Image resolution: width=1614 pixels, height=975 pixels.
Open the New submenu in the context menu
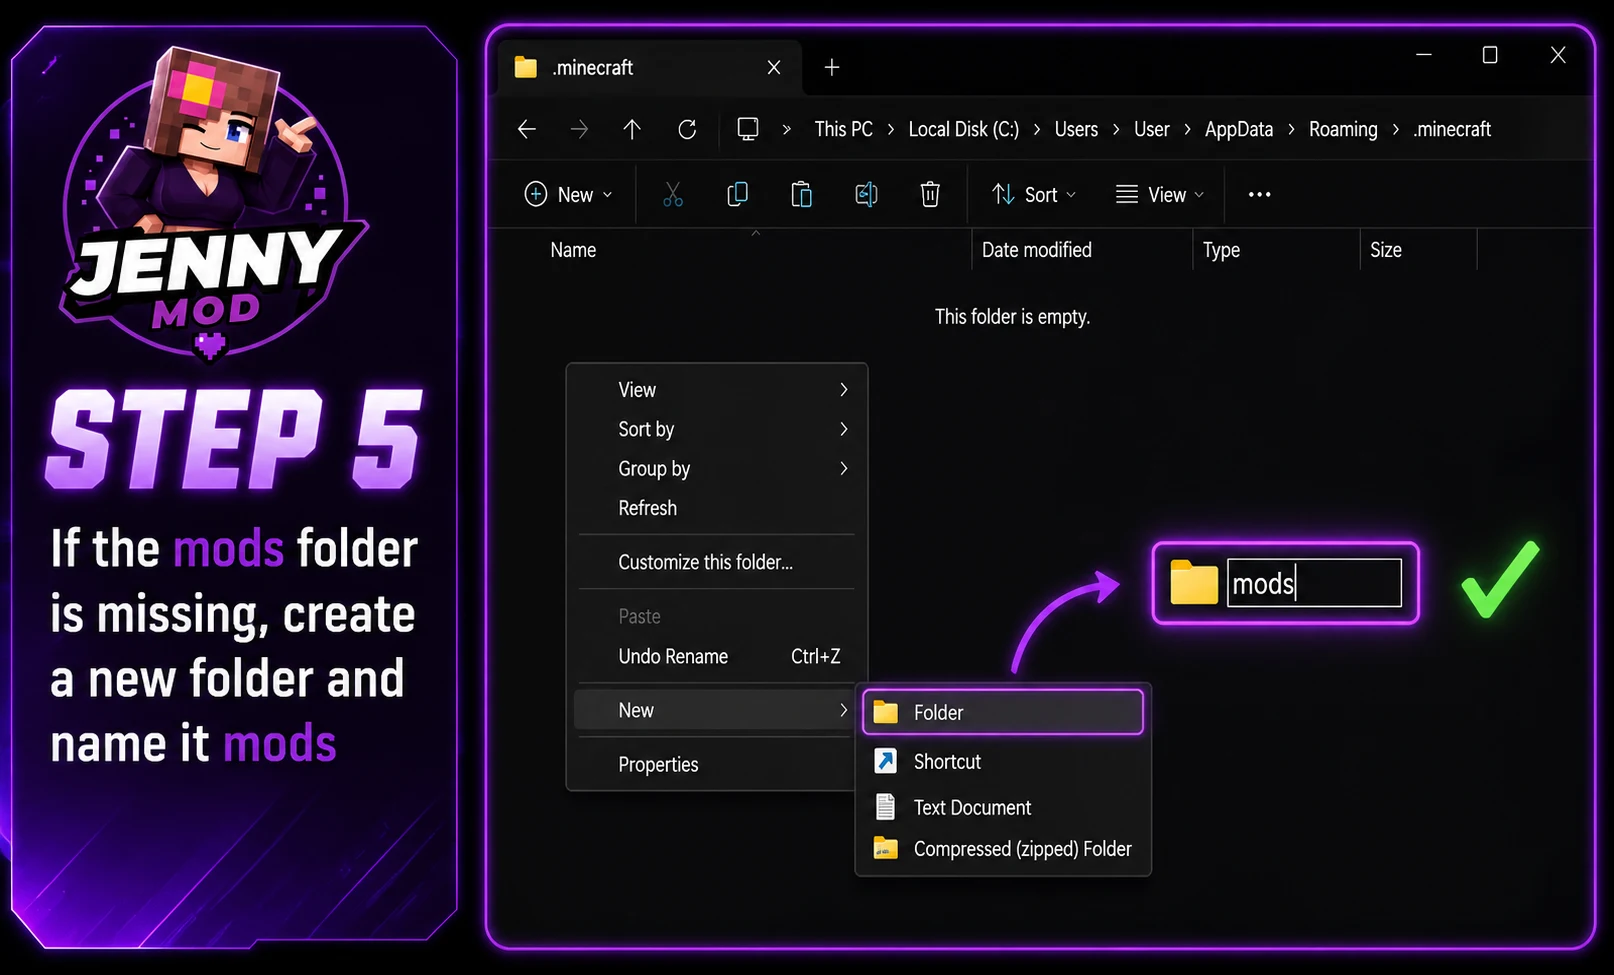pyautogui.click(x=716, y=710)
